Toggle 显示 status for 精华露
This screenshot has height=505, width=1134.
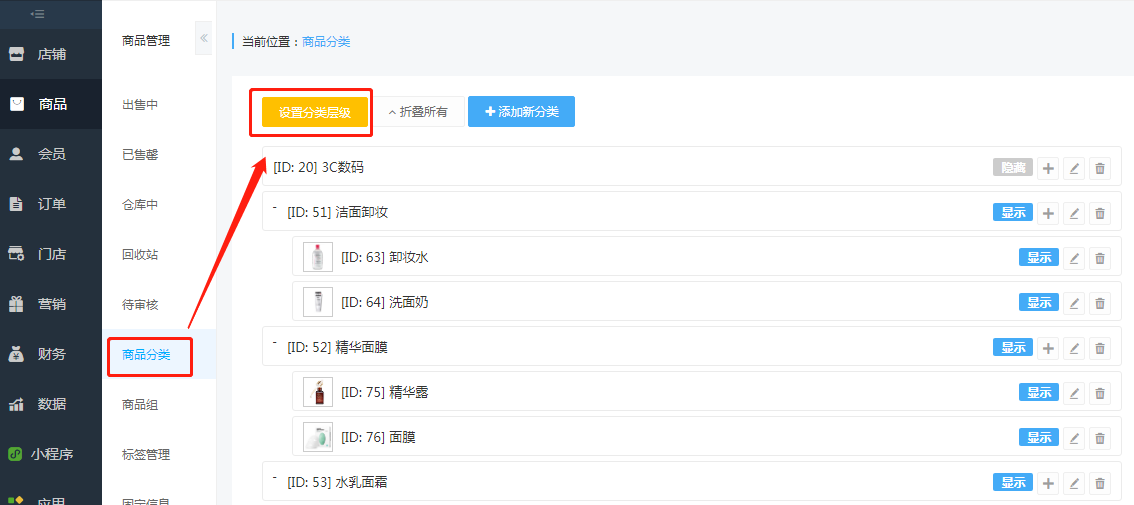click(x=1039, y=392)
